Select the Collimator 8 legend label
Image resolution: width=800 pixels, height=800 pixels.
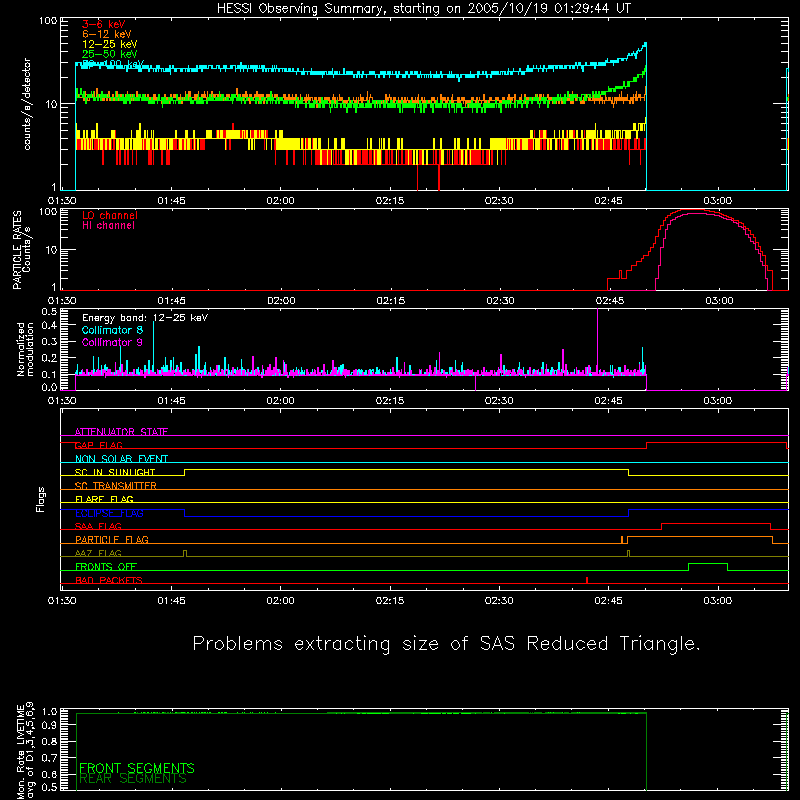tap(112, 330)
